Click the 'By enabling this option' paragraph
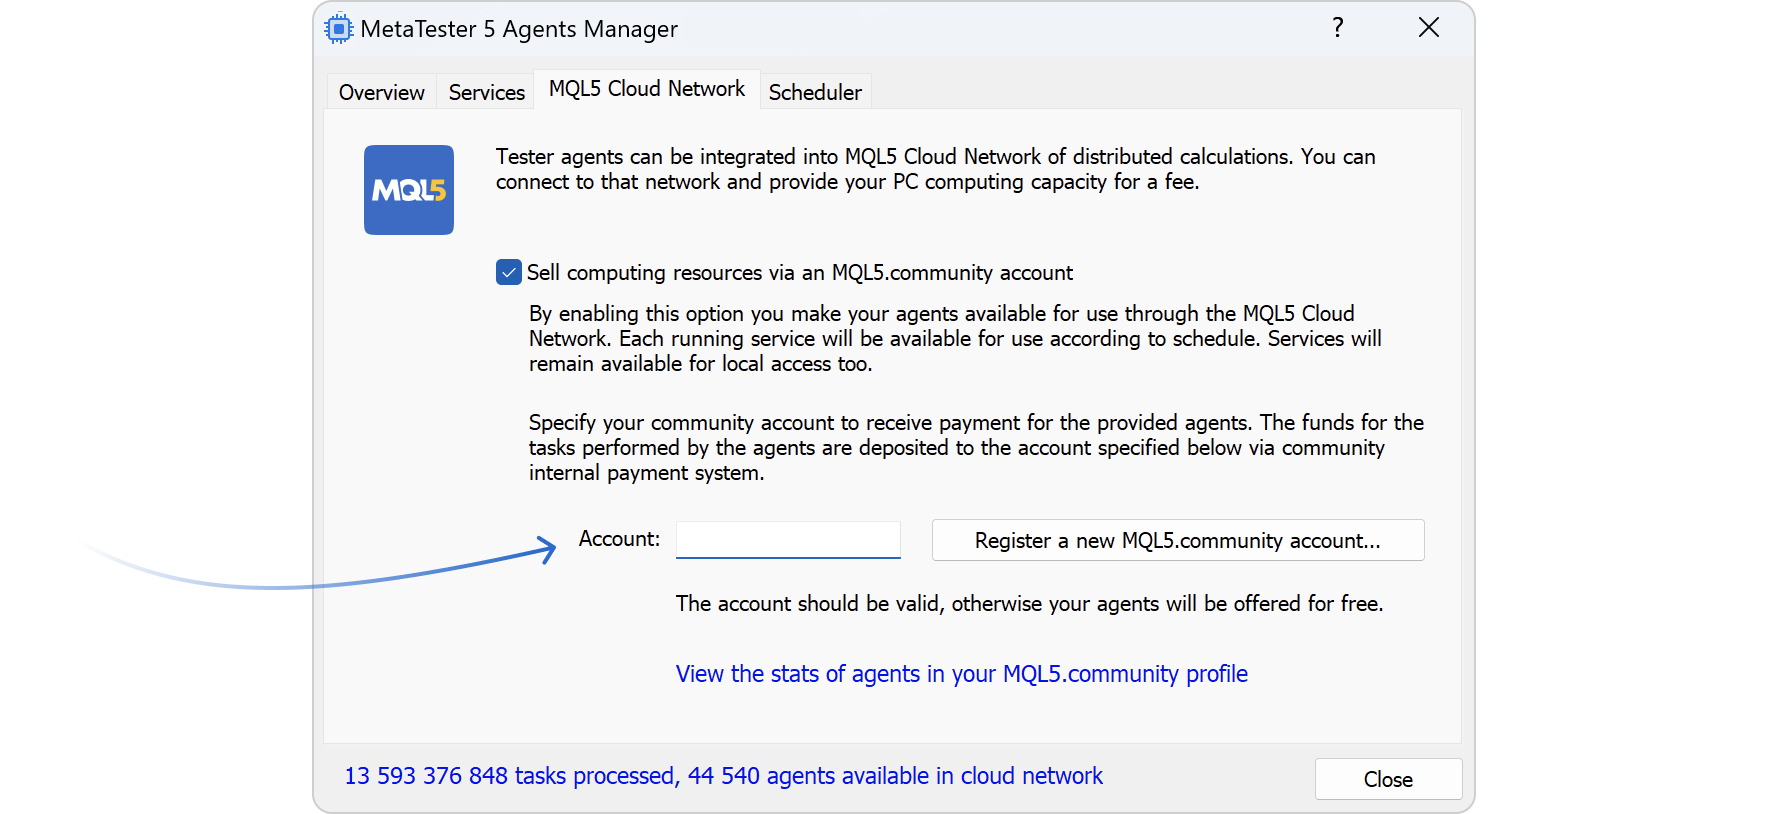Screen dimensions: 1786x814 pos(955,339)
